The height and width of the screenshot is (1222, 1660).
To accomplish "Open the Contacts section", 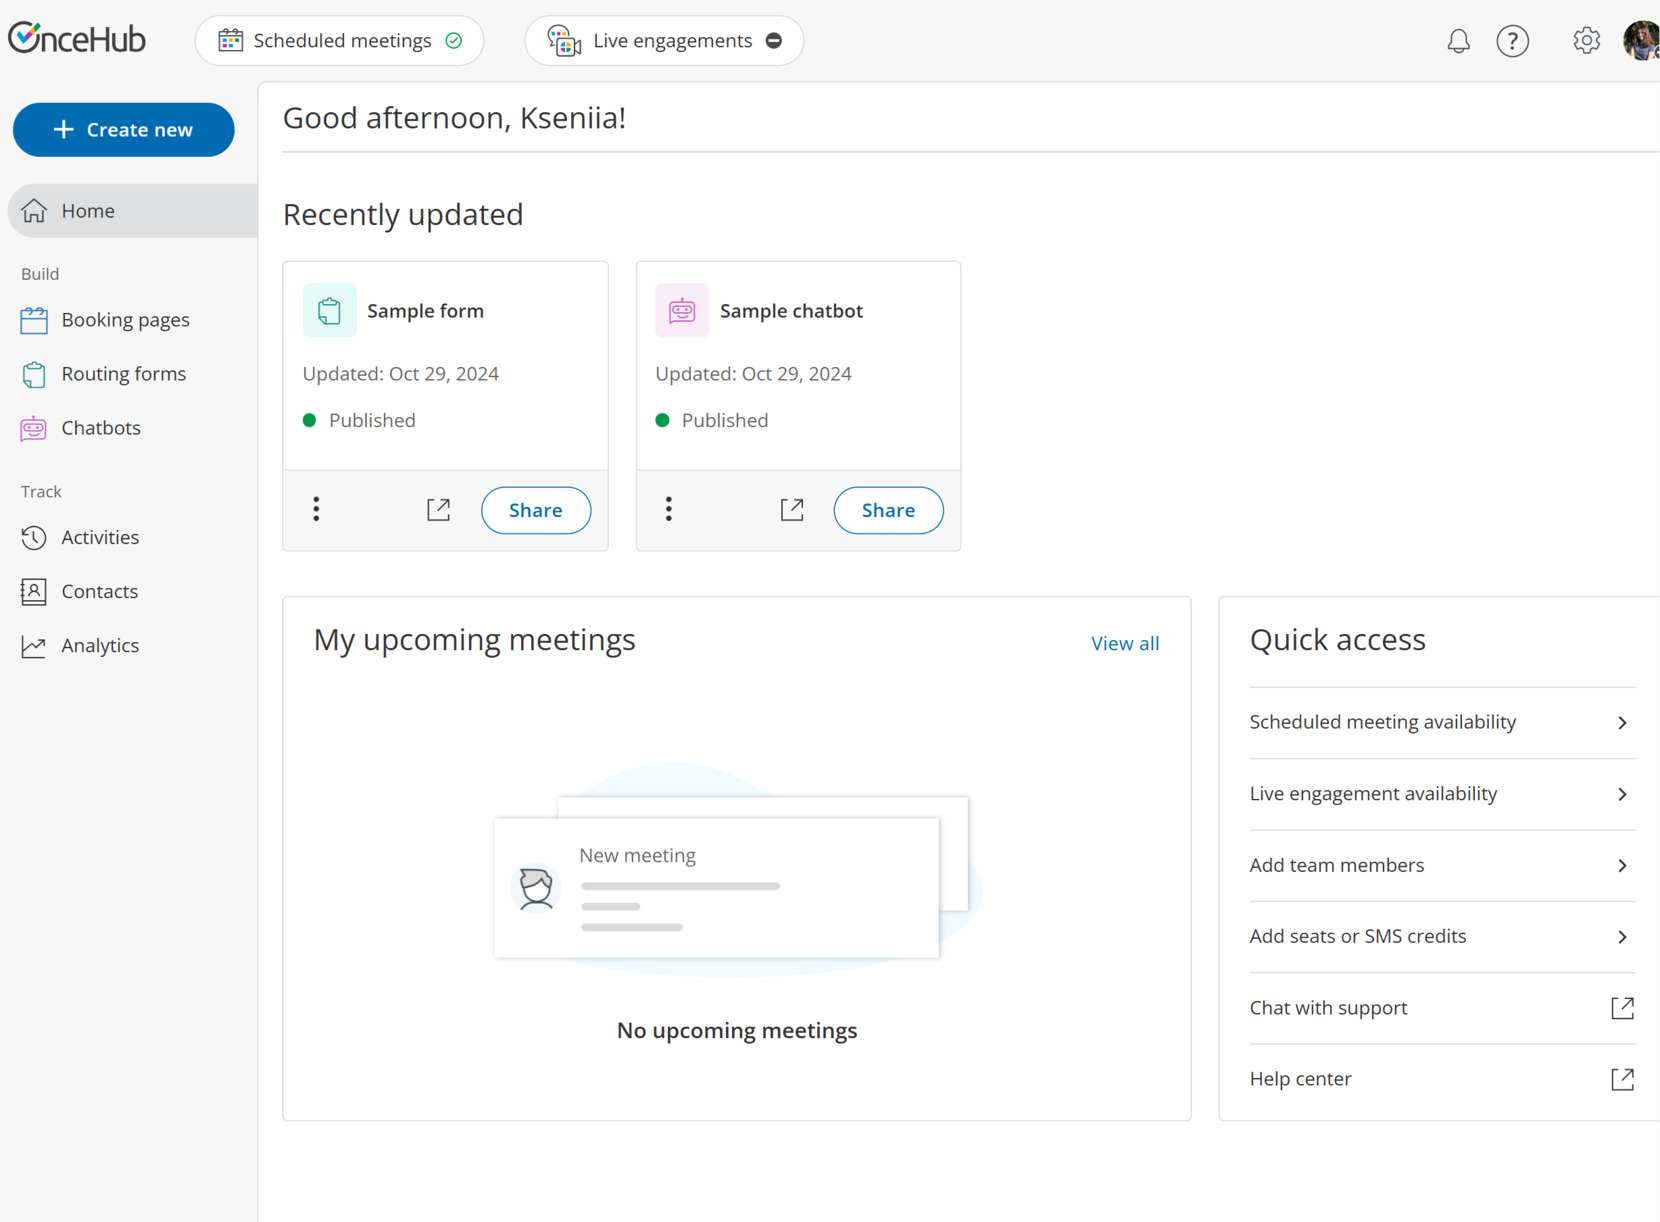I will pyautogui.click(x=99, y=591).
